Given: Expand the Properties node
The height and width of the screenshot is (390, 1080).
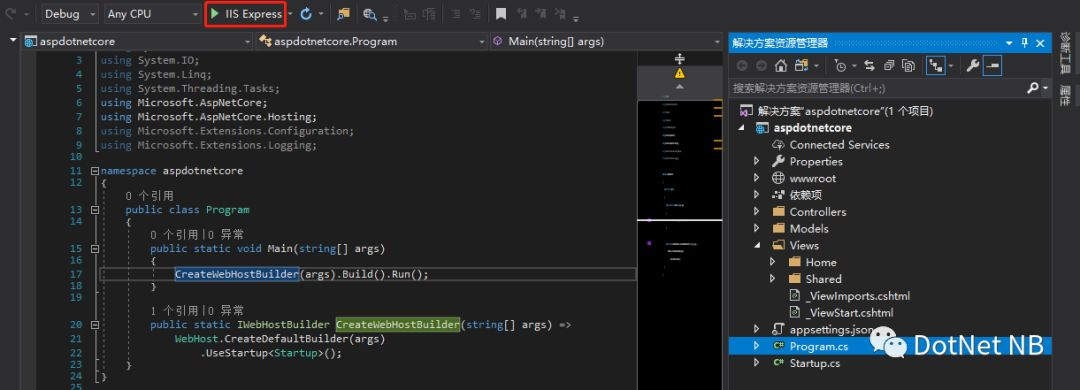Looking at the screenshot, I should (757, 161).
